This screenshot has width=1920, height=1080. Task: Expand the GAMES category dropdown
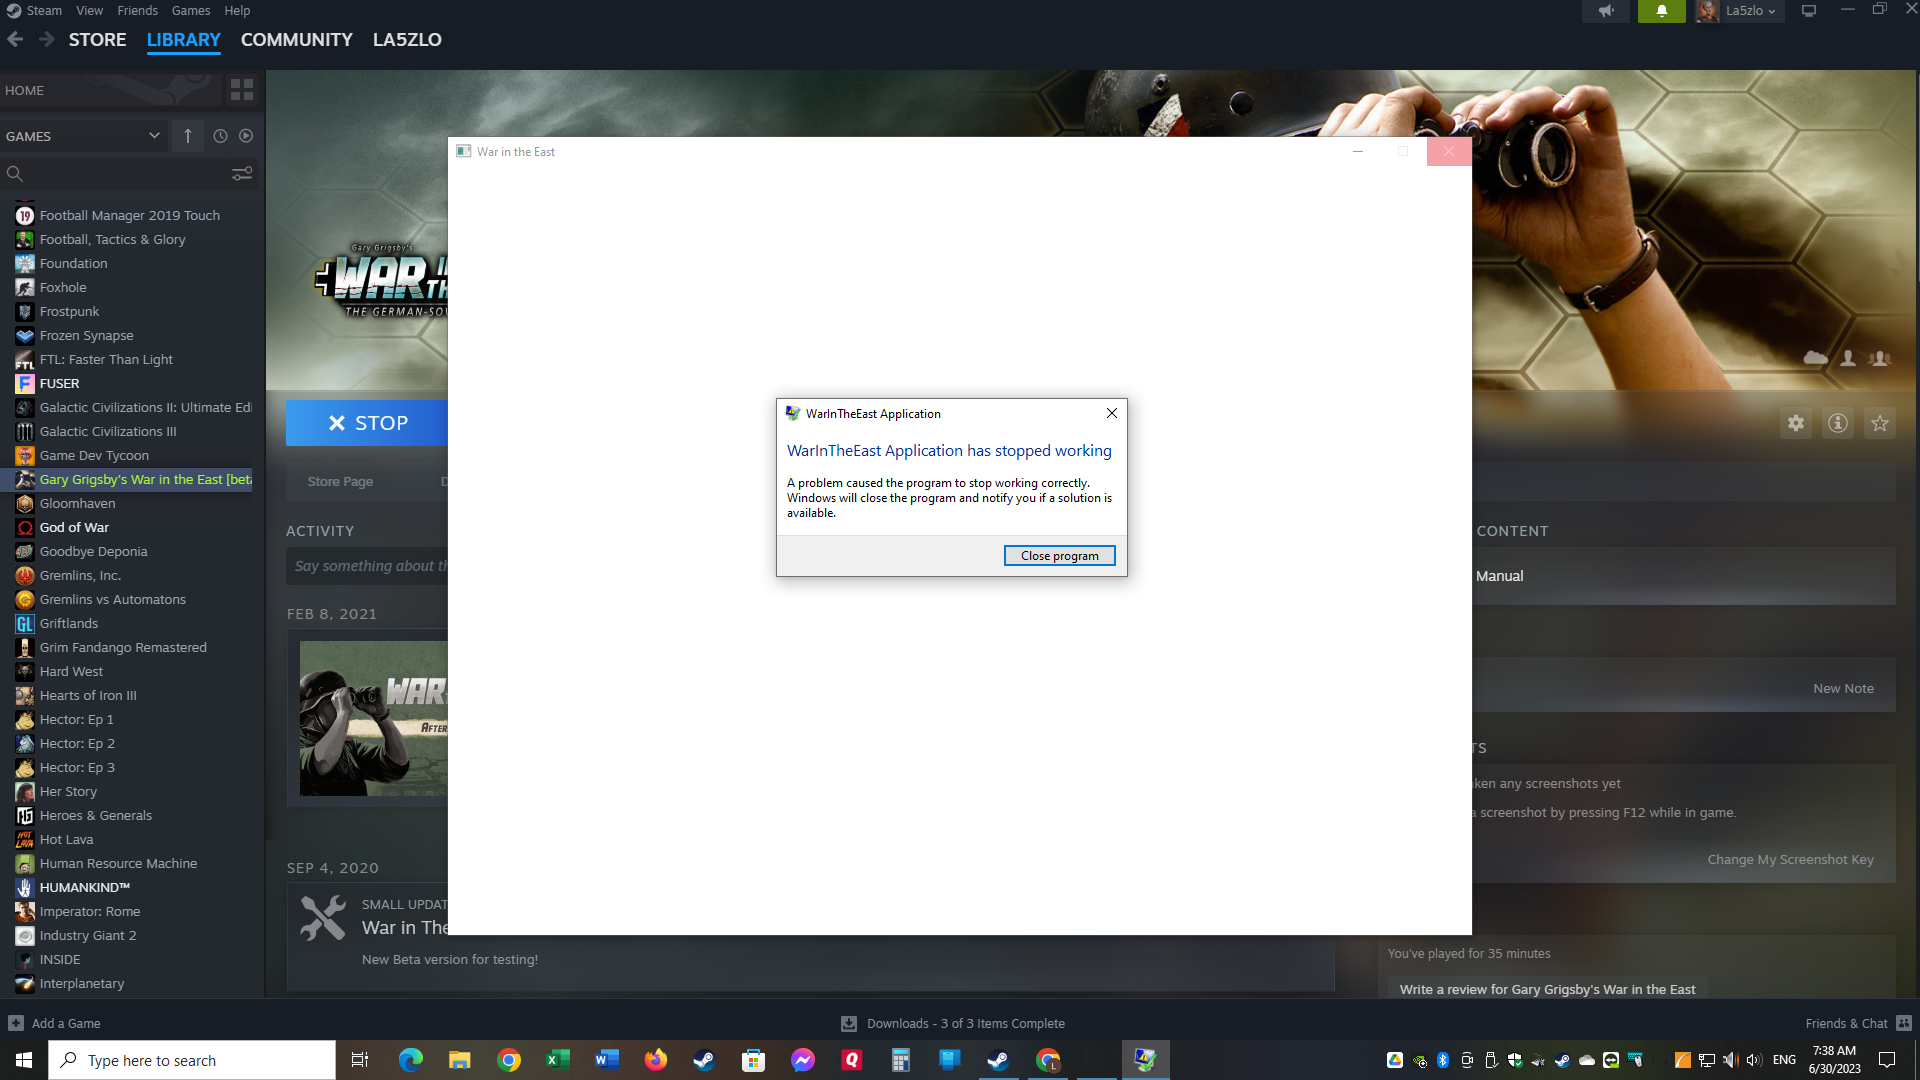pyautogui.click(x=154, y=136)
